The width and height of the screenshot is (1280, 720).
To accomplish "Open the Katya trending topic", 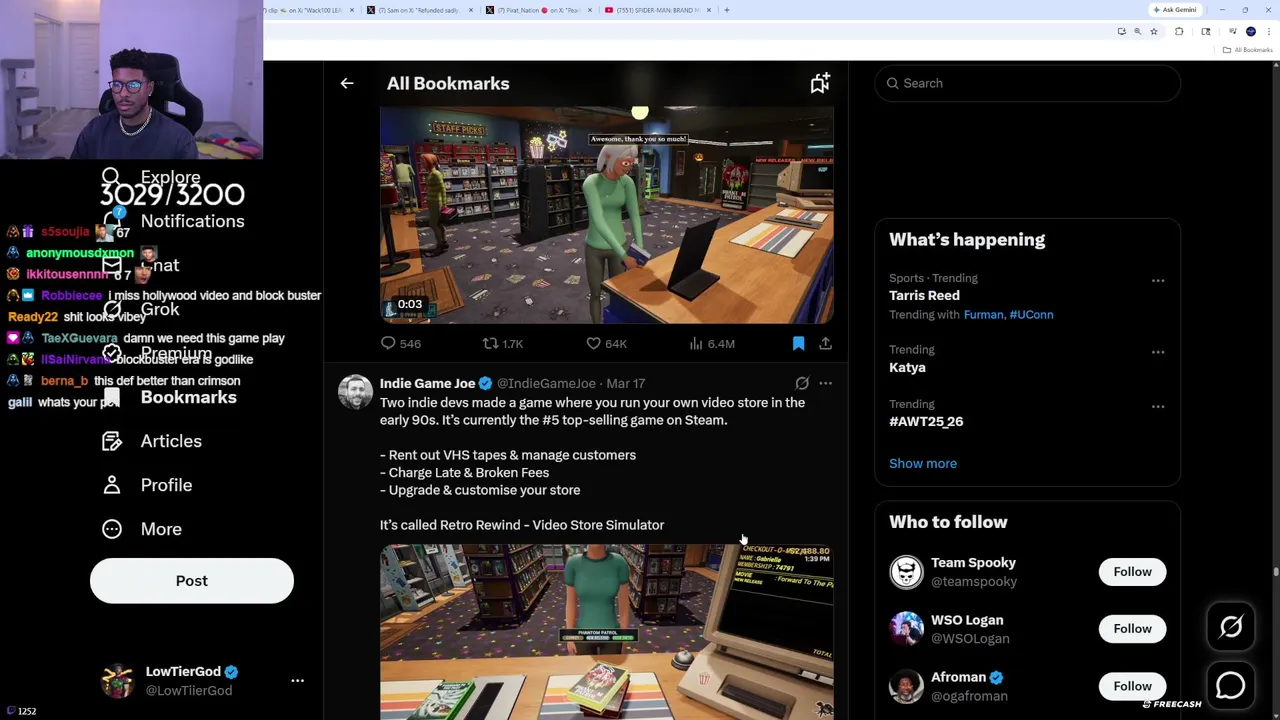I will [907, 368].
